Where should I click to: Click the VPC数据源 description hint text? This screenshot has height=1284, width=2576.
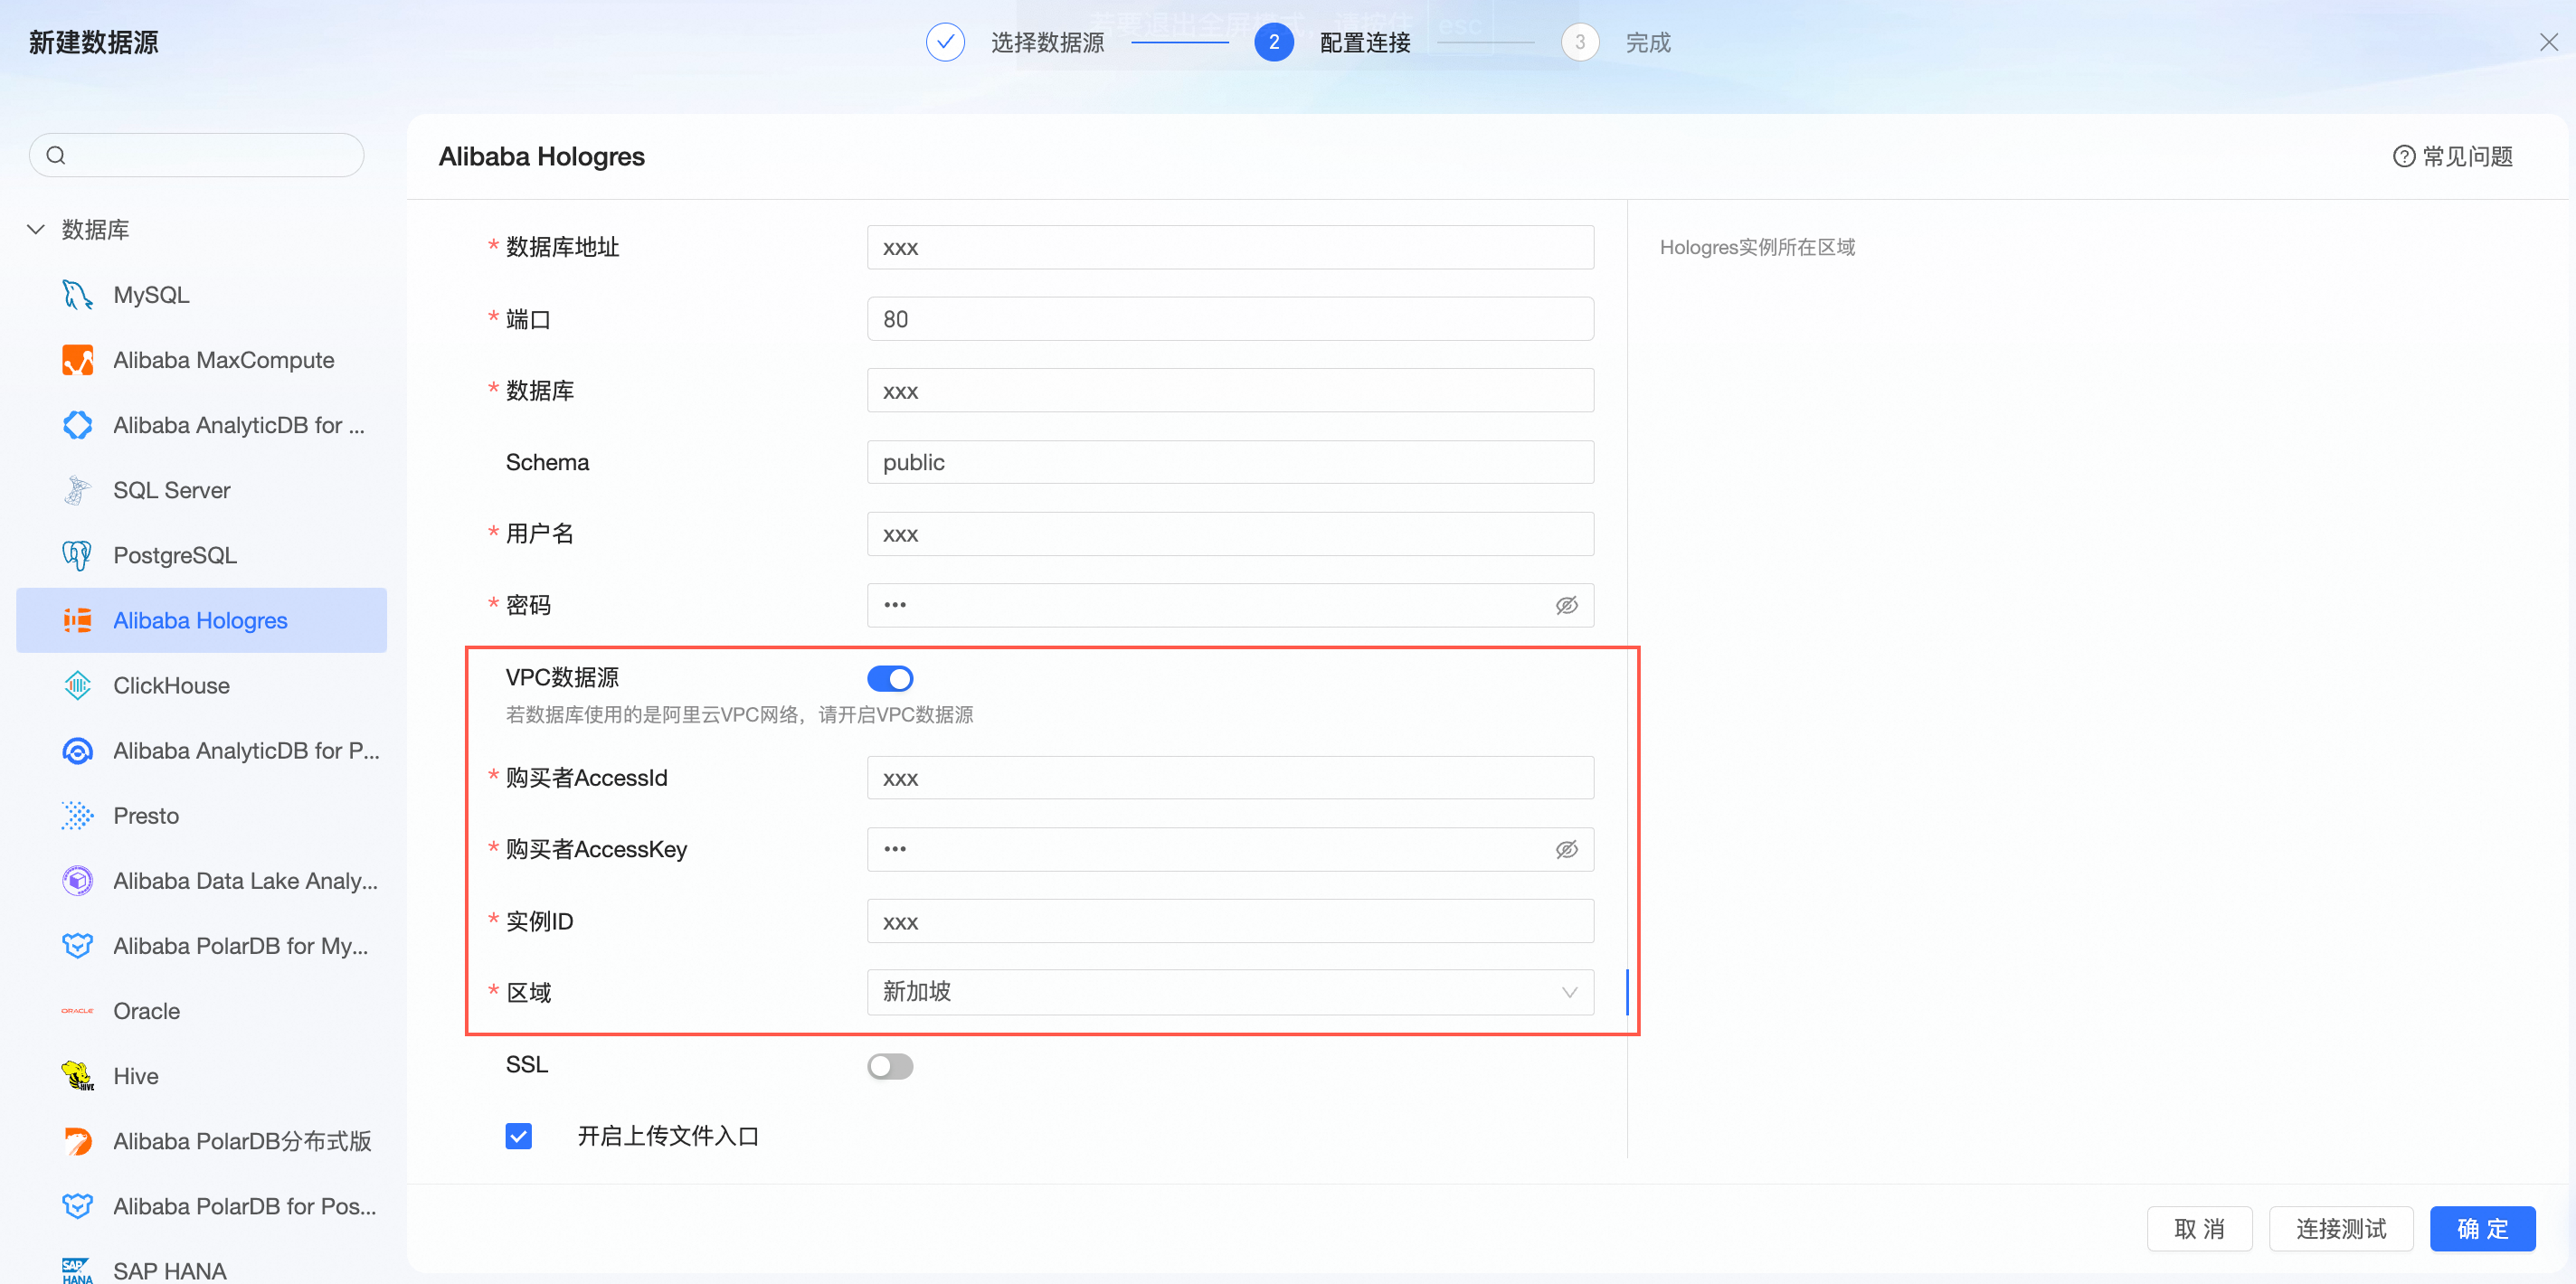point(739,714)
